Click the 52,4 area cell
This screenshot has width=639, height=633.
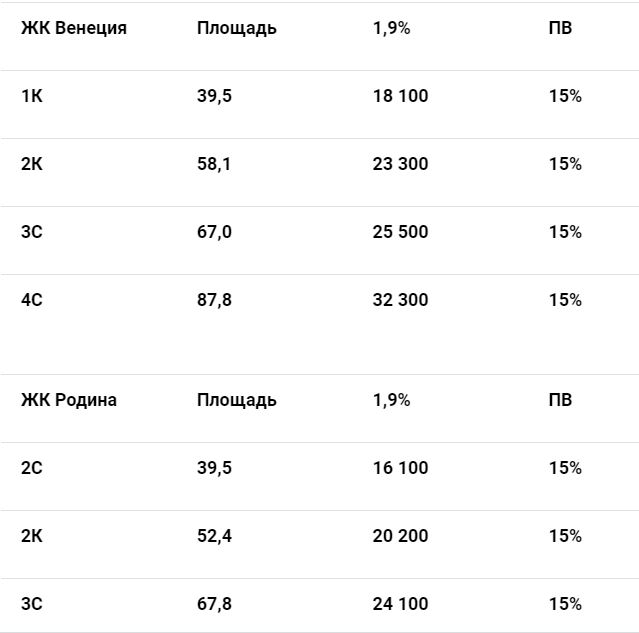pos(214,536)
